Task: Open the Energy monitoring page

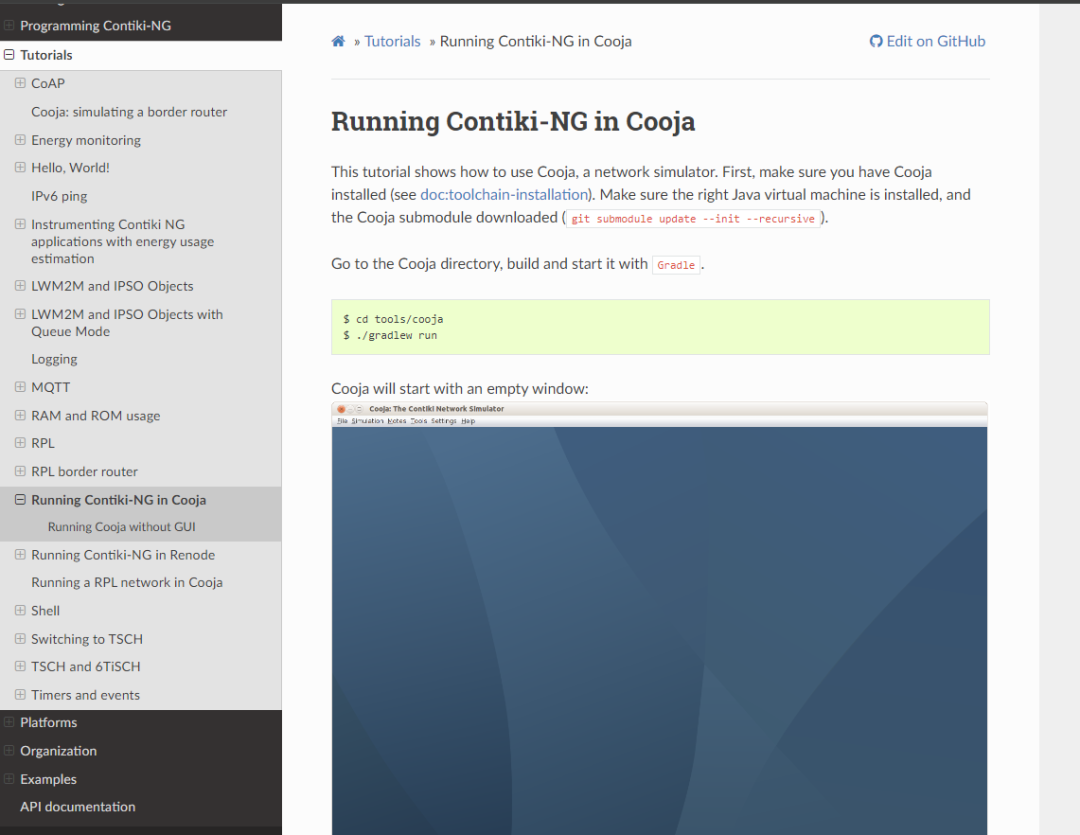Action: [85, 140]
